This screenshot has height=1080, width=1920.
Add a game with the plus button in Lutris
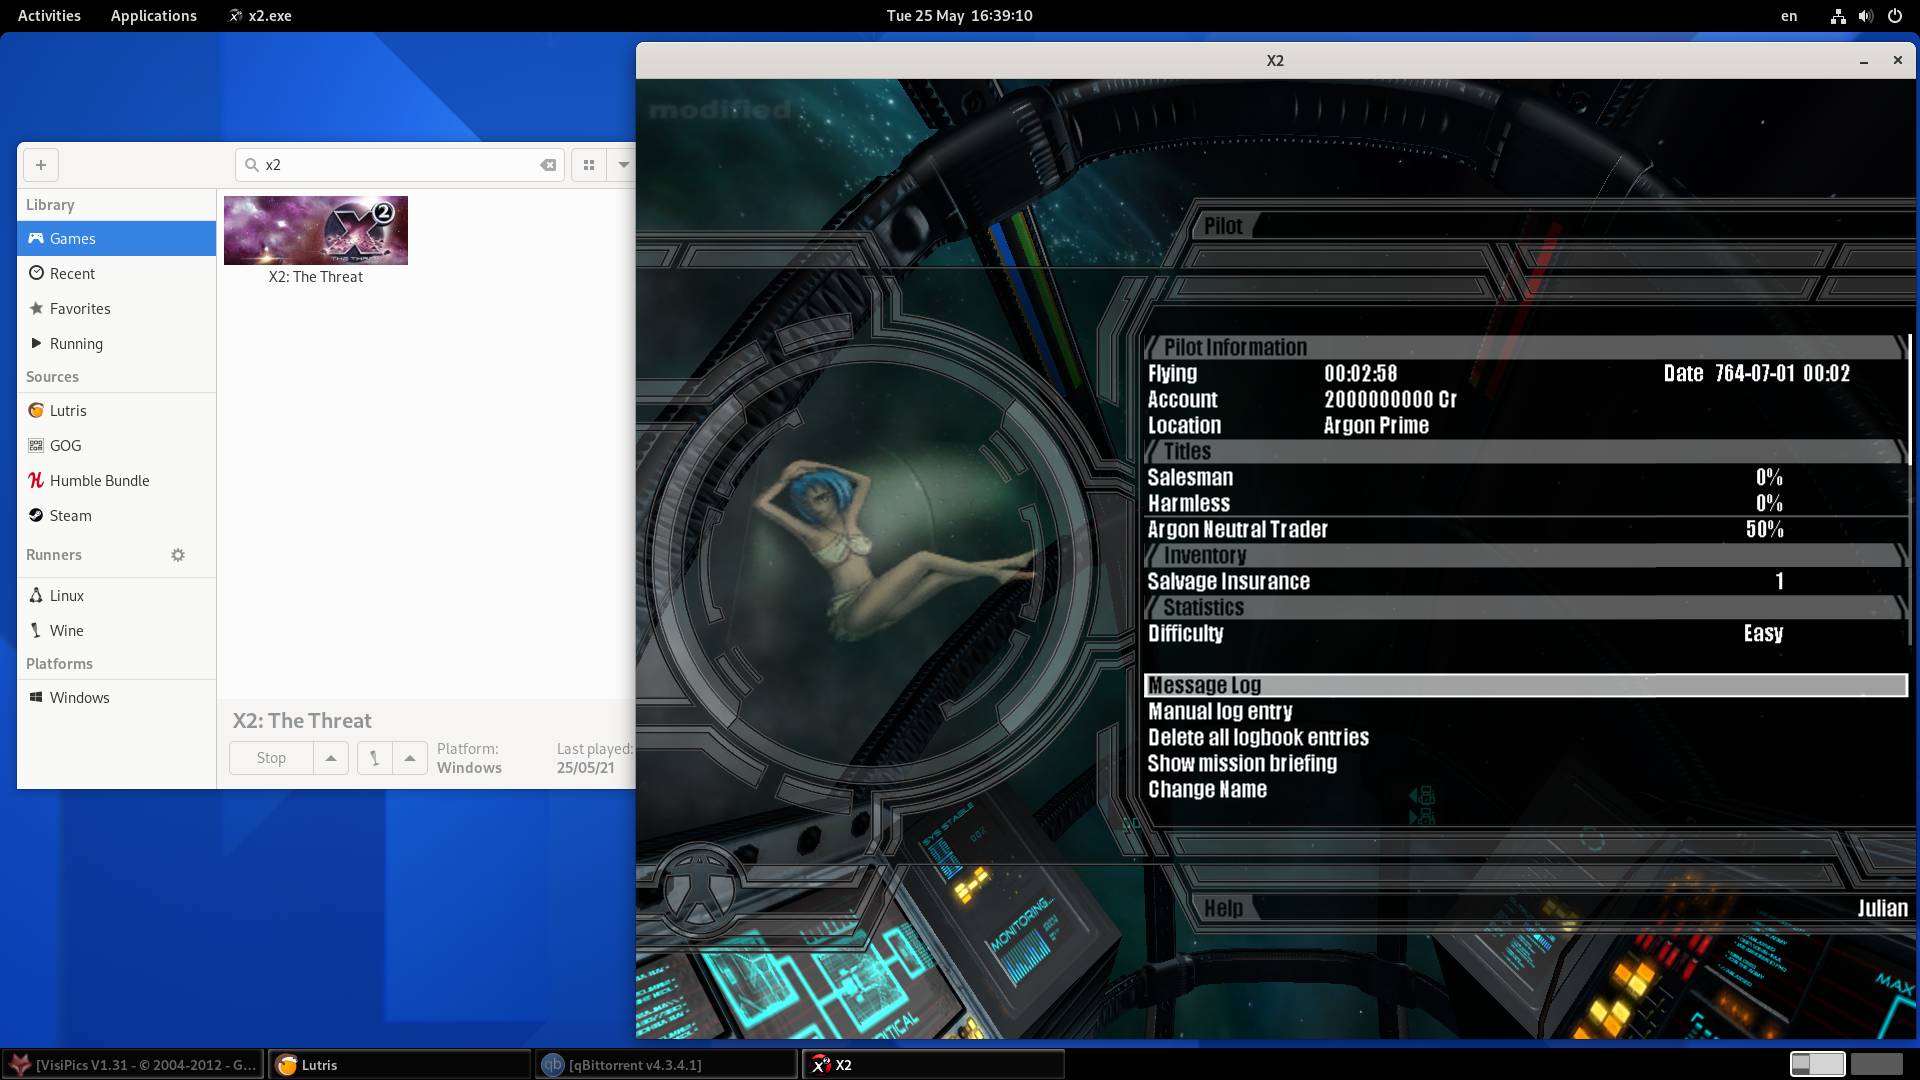pos(41,165)
